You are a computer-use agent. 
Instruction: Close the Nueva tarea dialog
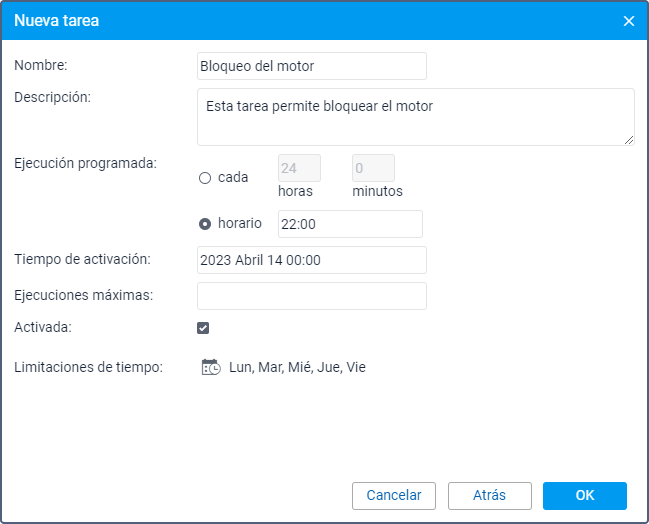click(x=629, y=21)
